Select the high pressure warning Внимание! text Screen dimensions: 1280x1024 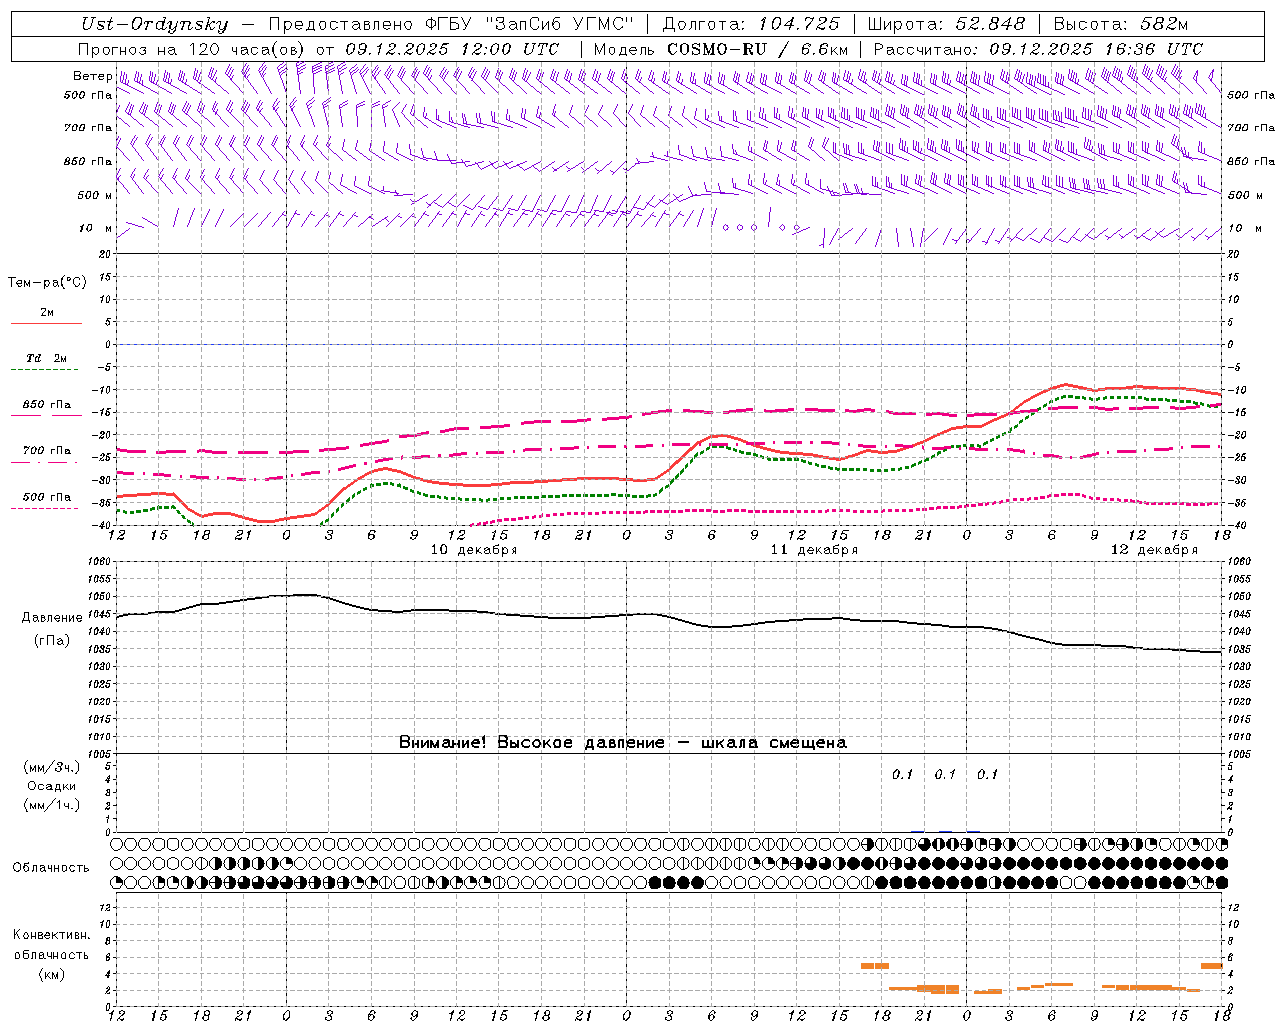coord(622,743)
